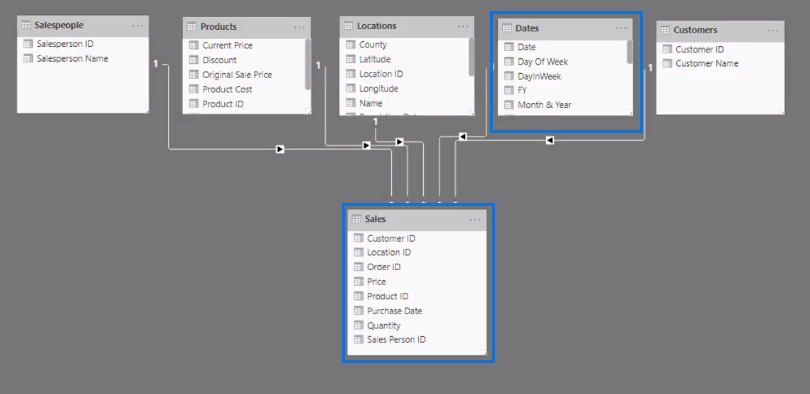Click the Dates relationship direction arrow

coord(463,136)
